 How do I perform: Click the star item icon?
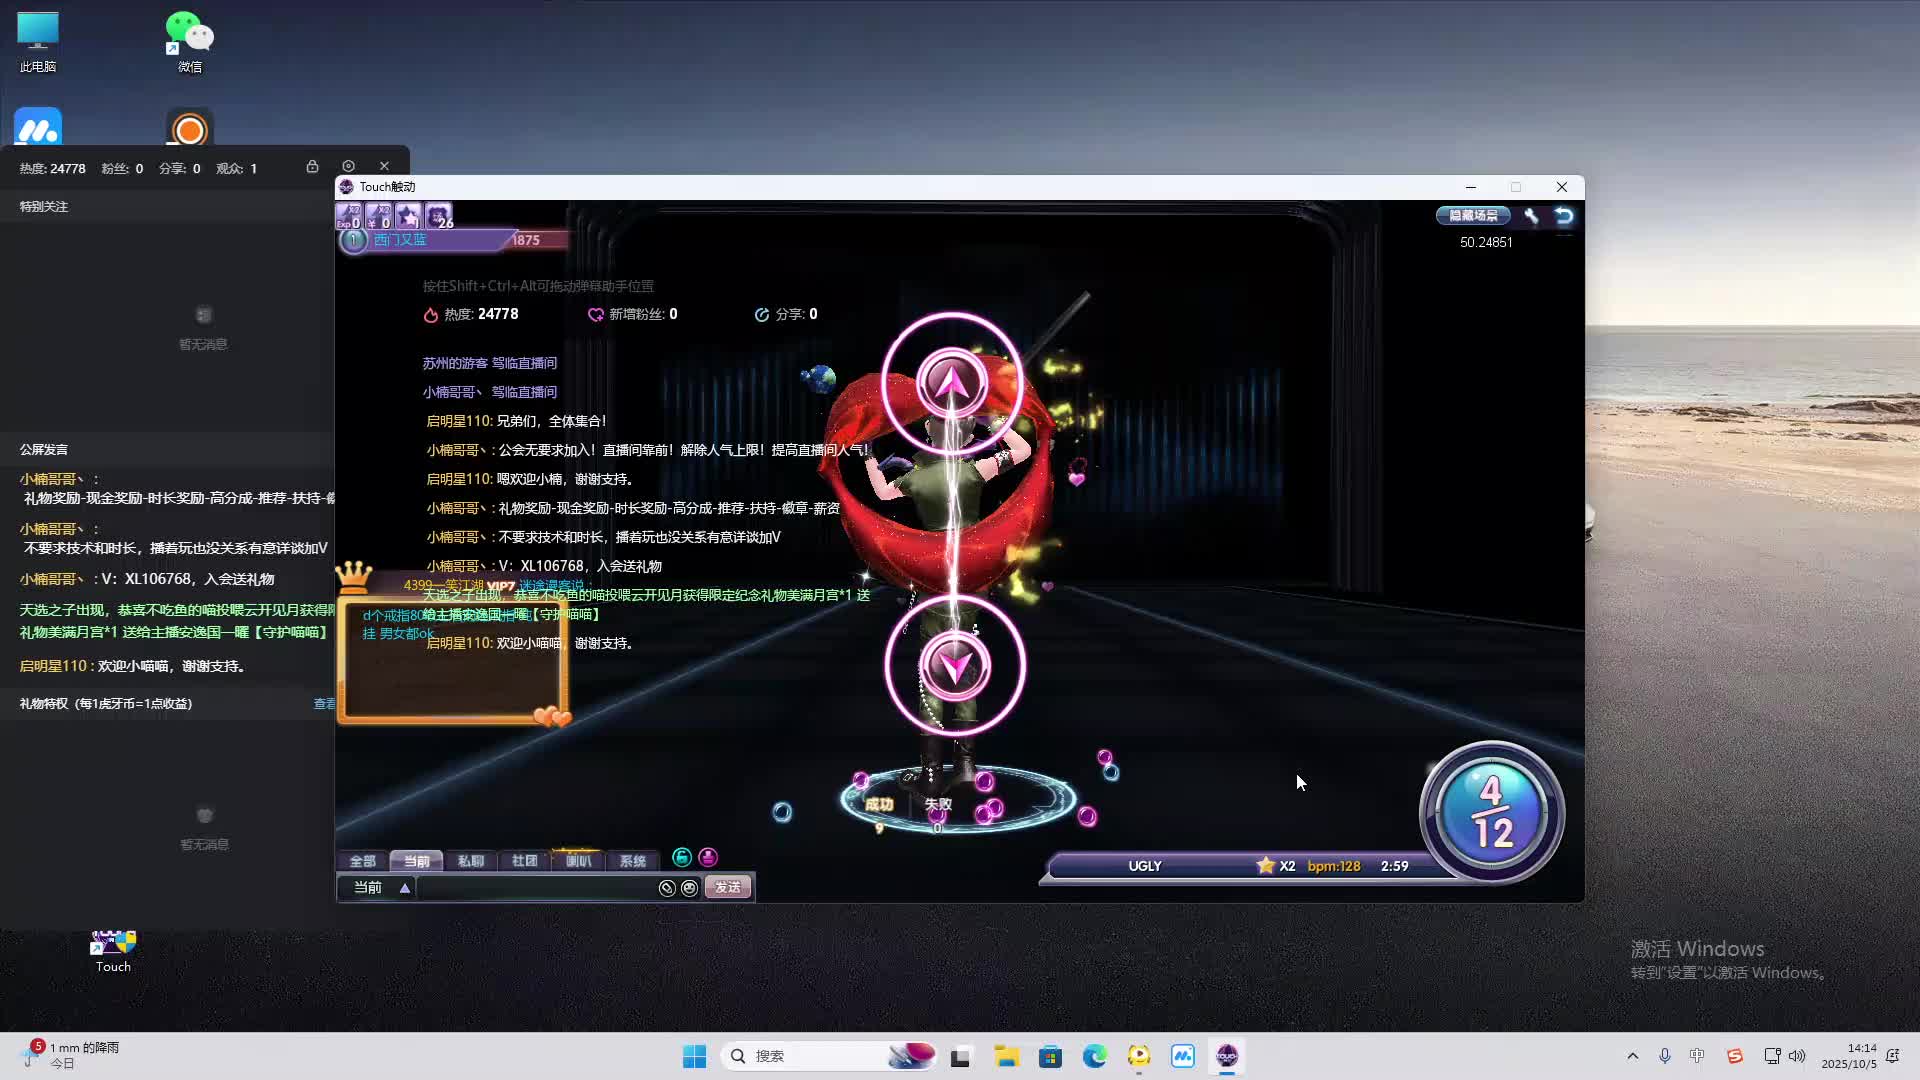(408, 215)
